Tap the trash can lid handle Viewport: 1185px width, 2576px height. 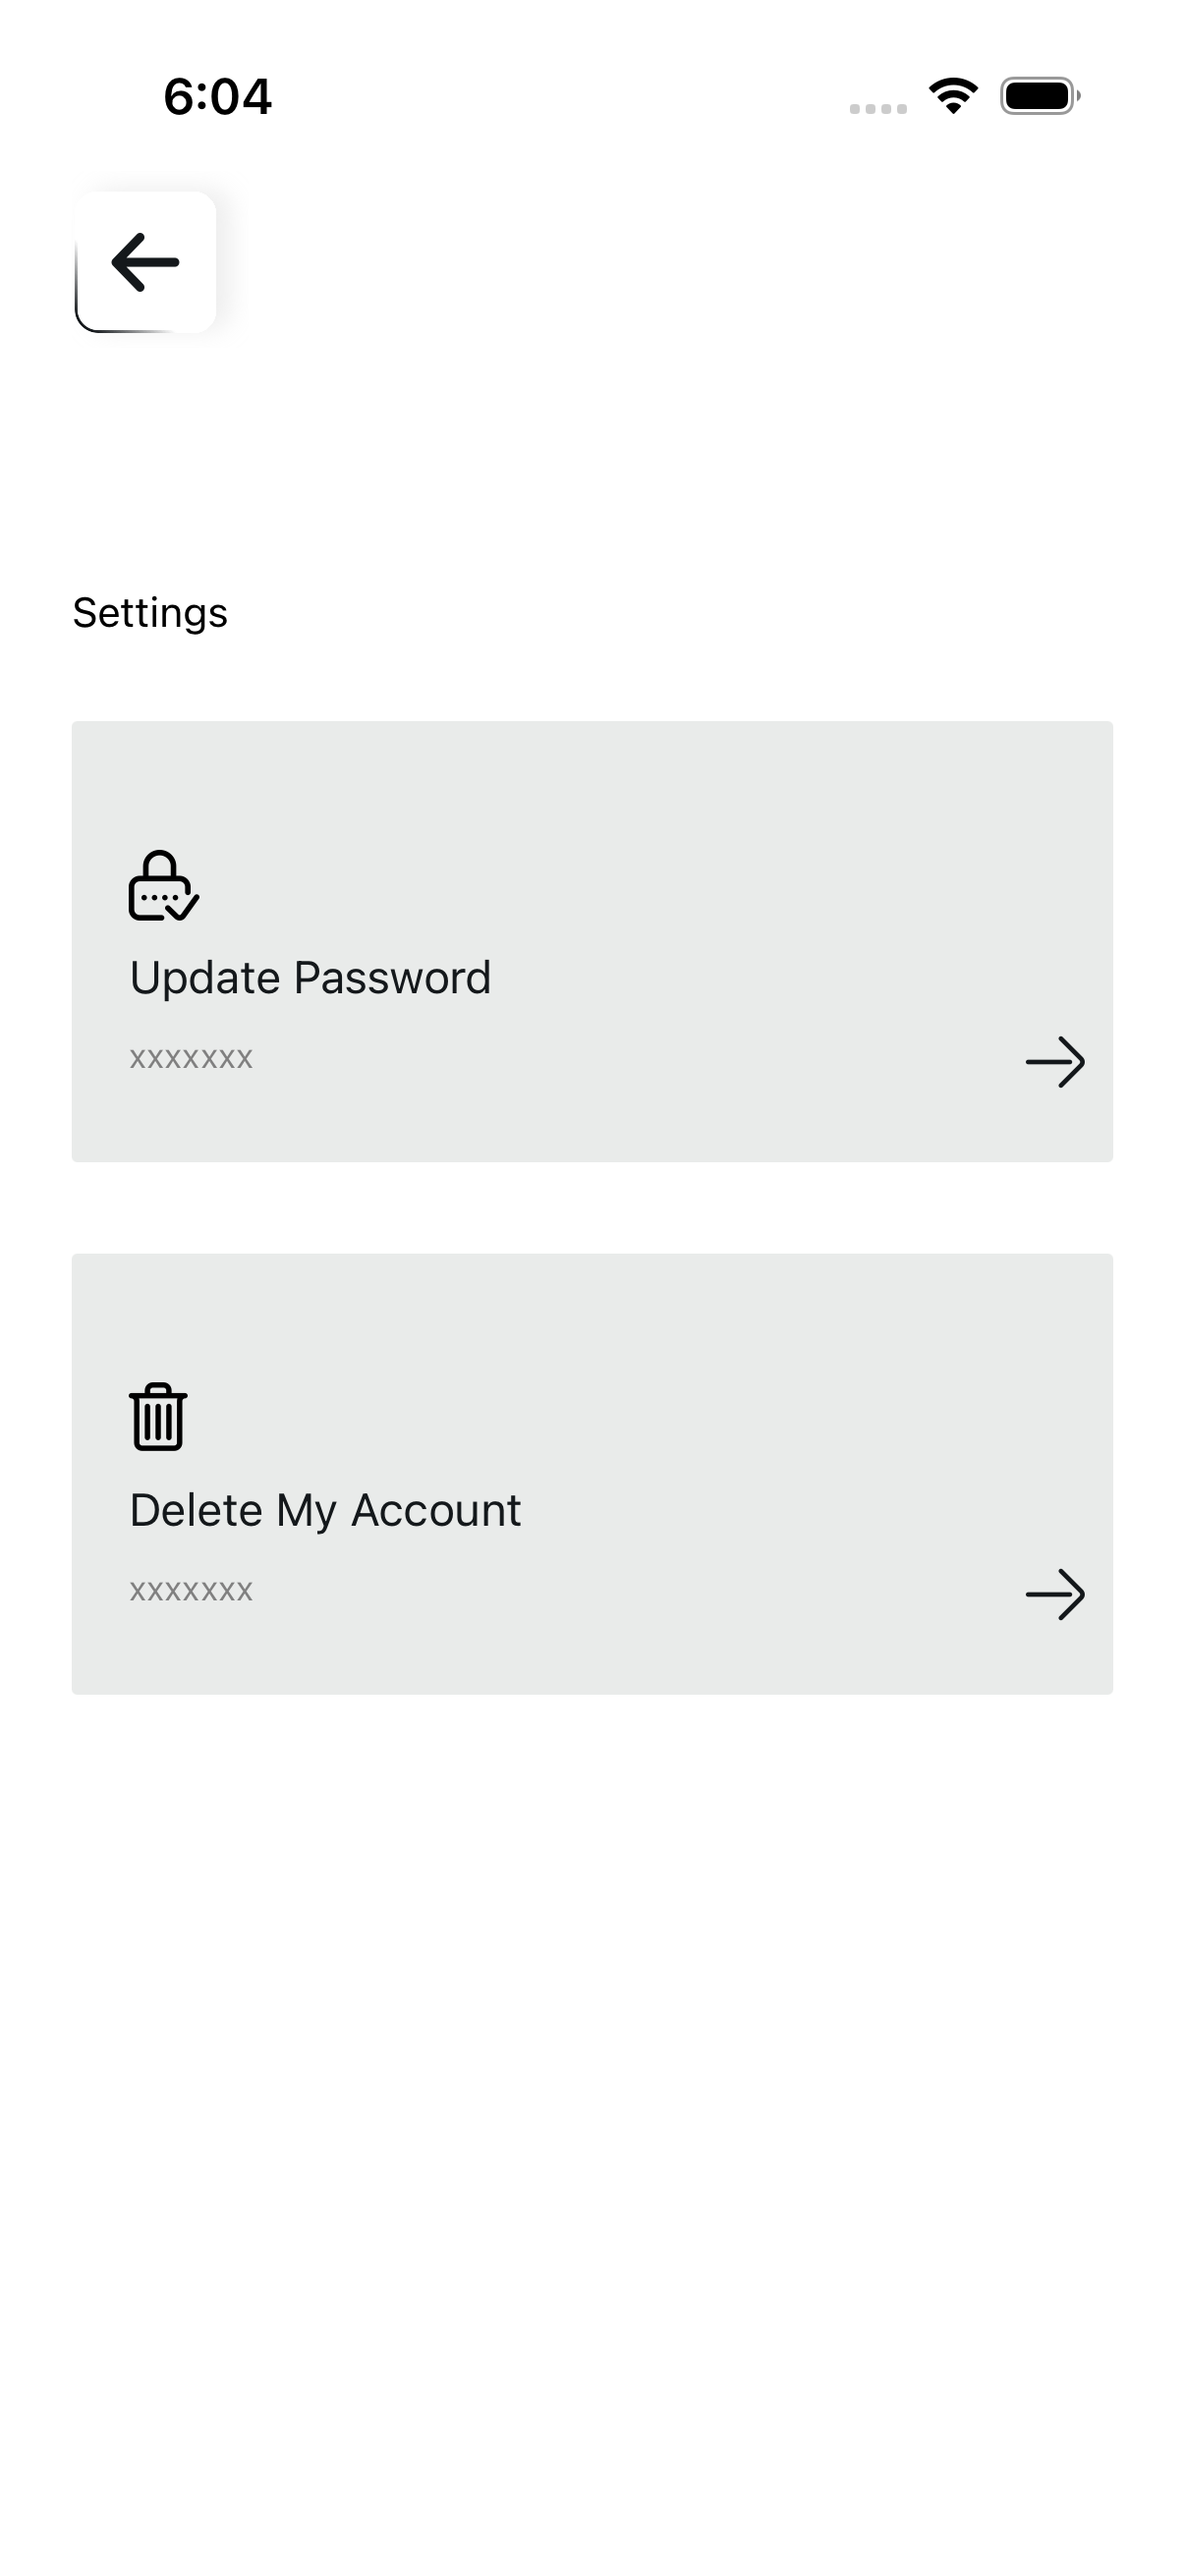pos(158,1389)
